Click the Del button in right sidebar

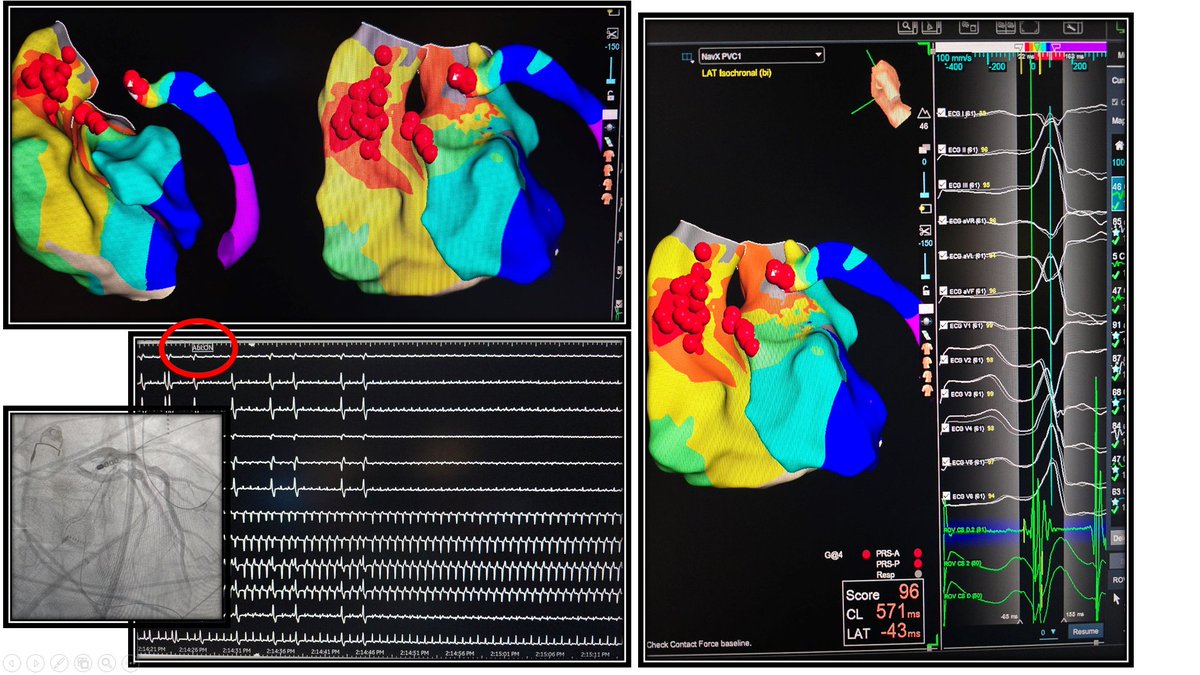click(x=1118, y=538)
